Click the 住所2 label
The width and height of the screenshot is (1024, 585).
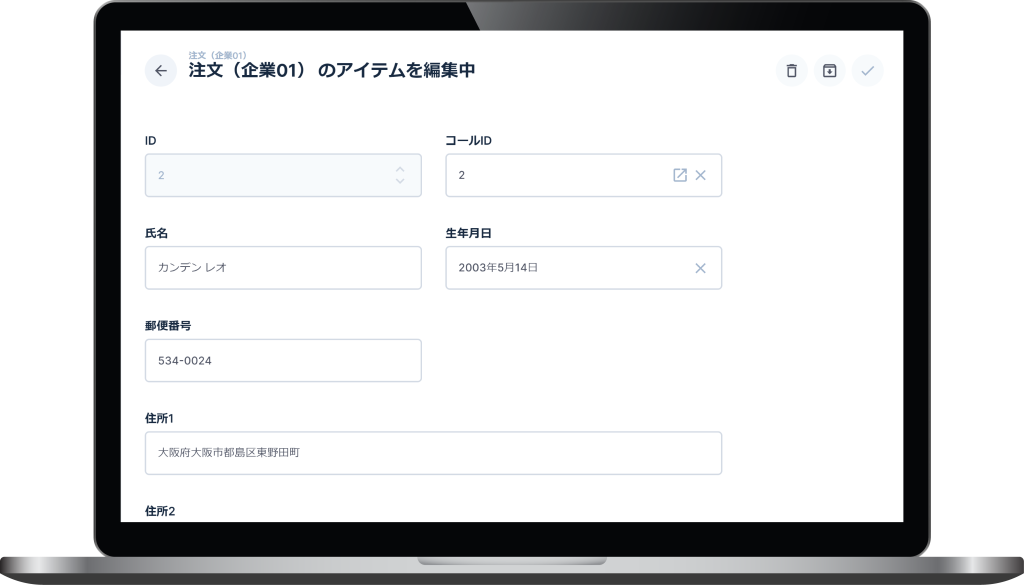click(x=160, y=511)
